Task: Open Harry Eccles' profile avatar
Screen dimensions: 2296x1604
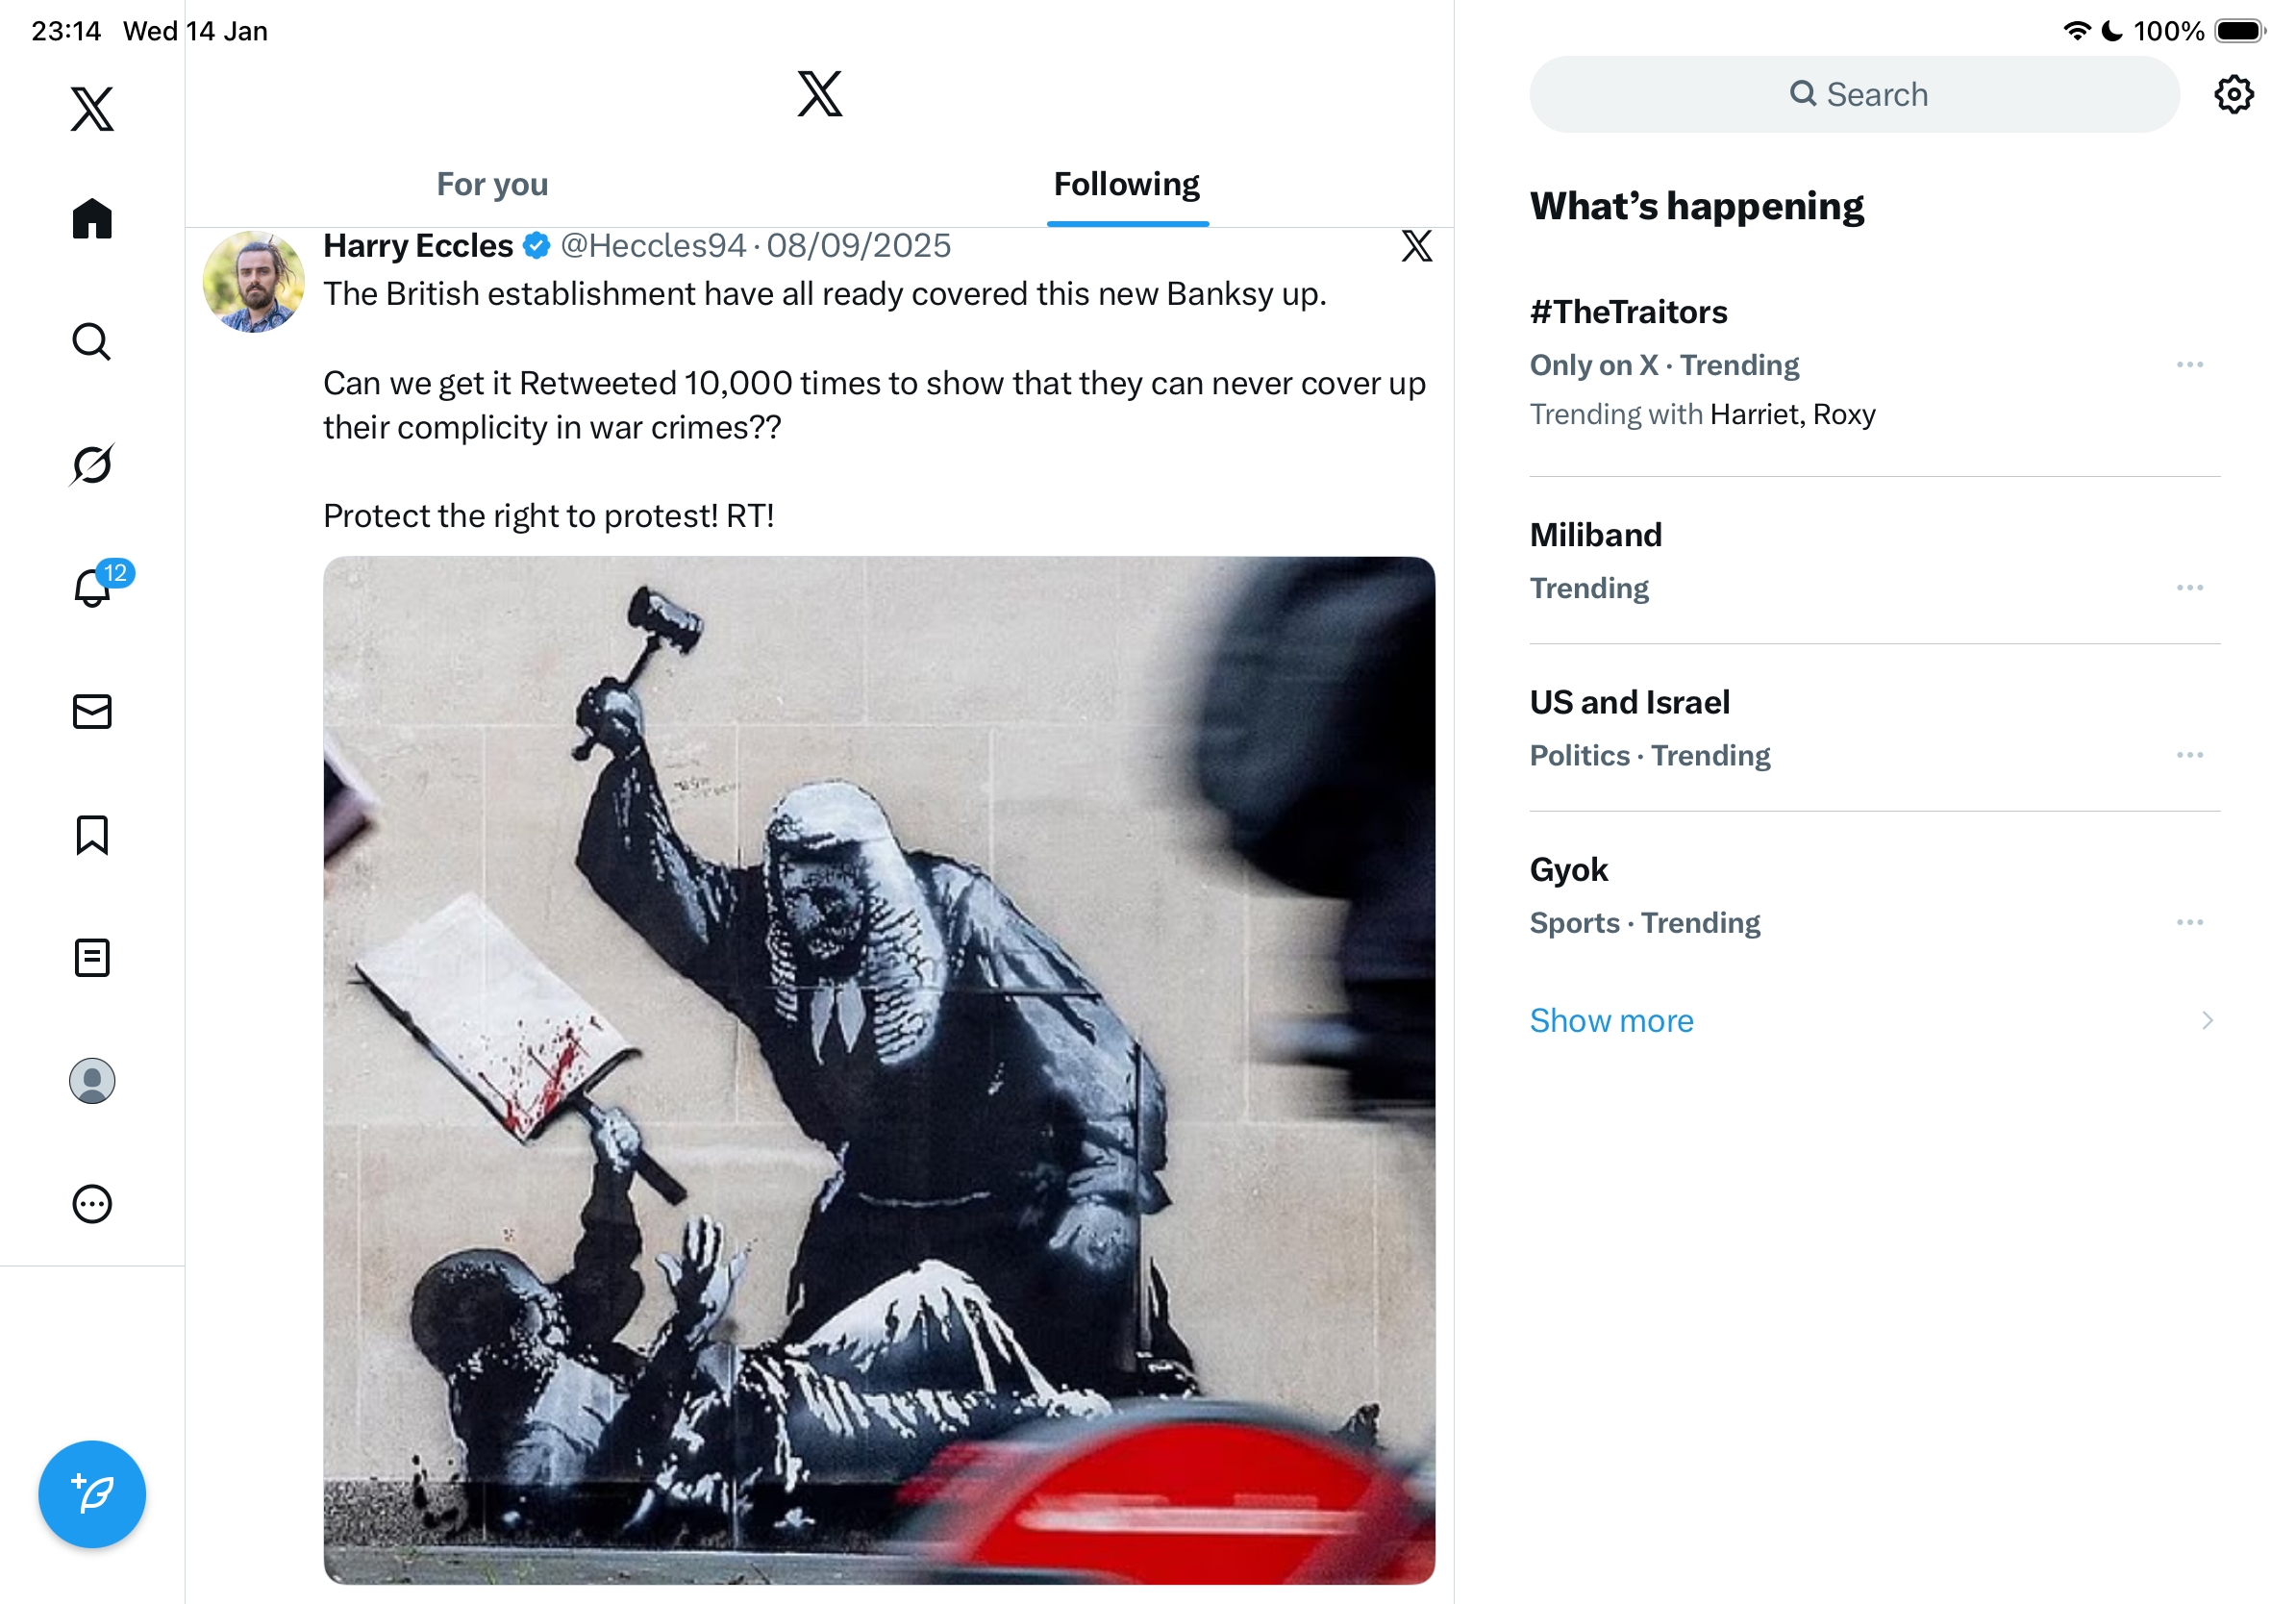Action: [x=253, y=282]
